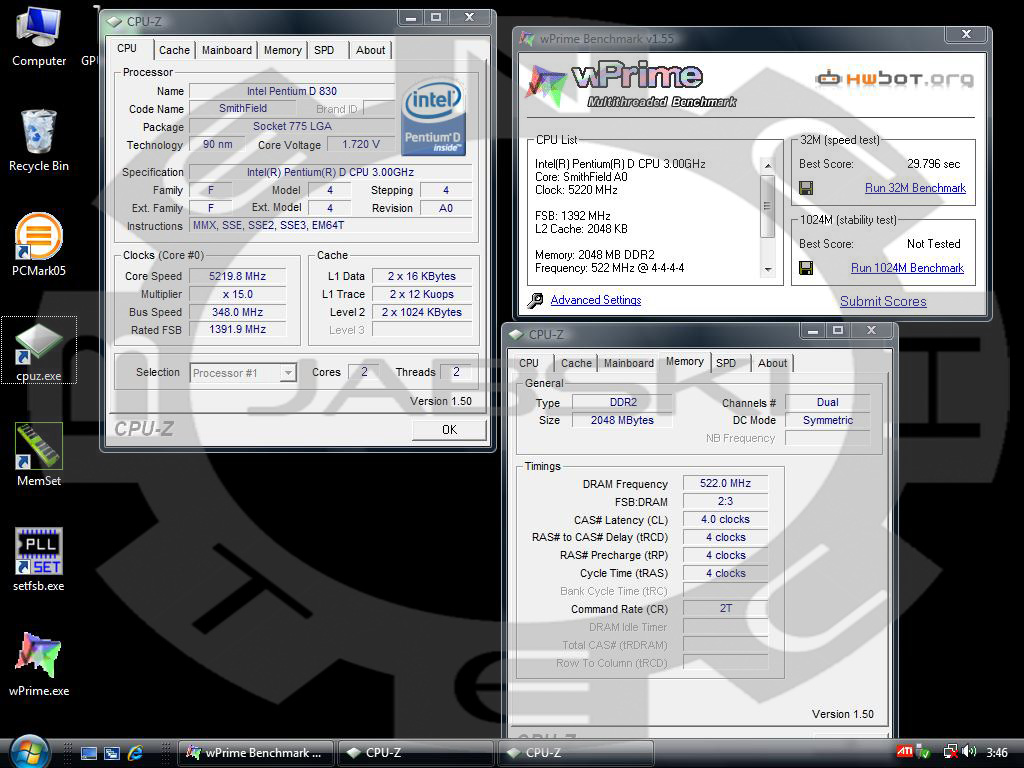Image resolution: width=1024 pixels, height=768 pixels.
Task: Click the taskbar clock showing 3:46
Action: click(x=997, y=753)
